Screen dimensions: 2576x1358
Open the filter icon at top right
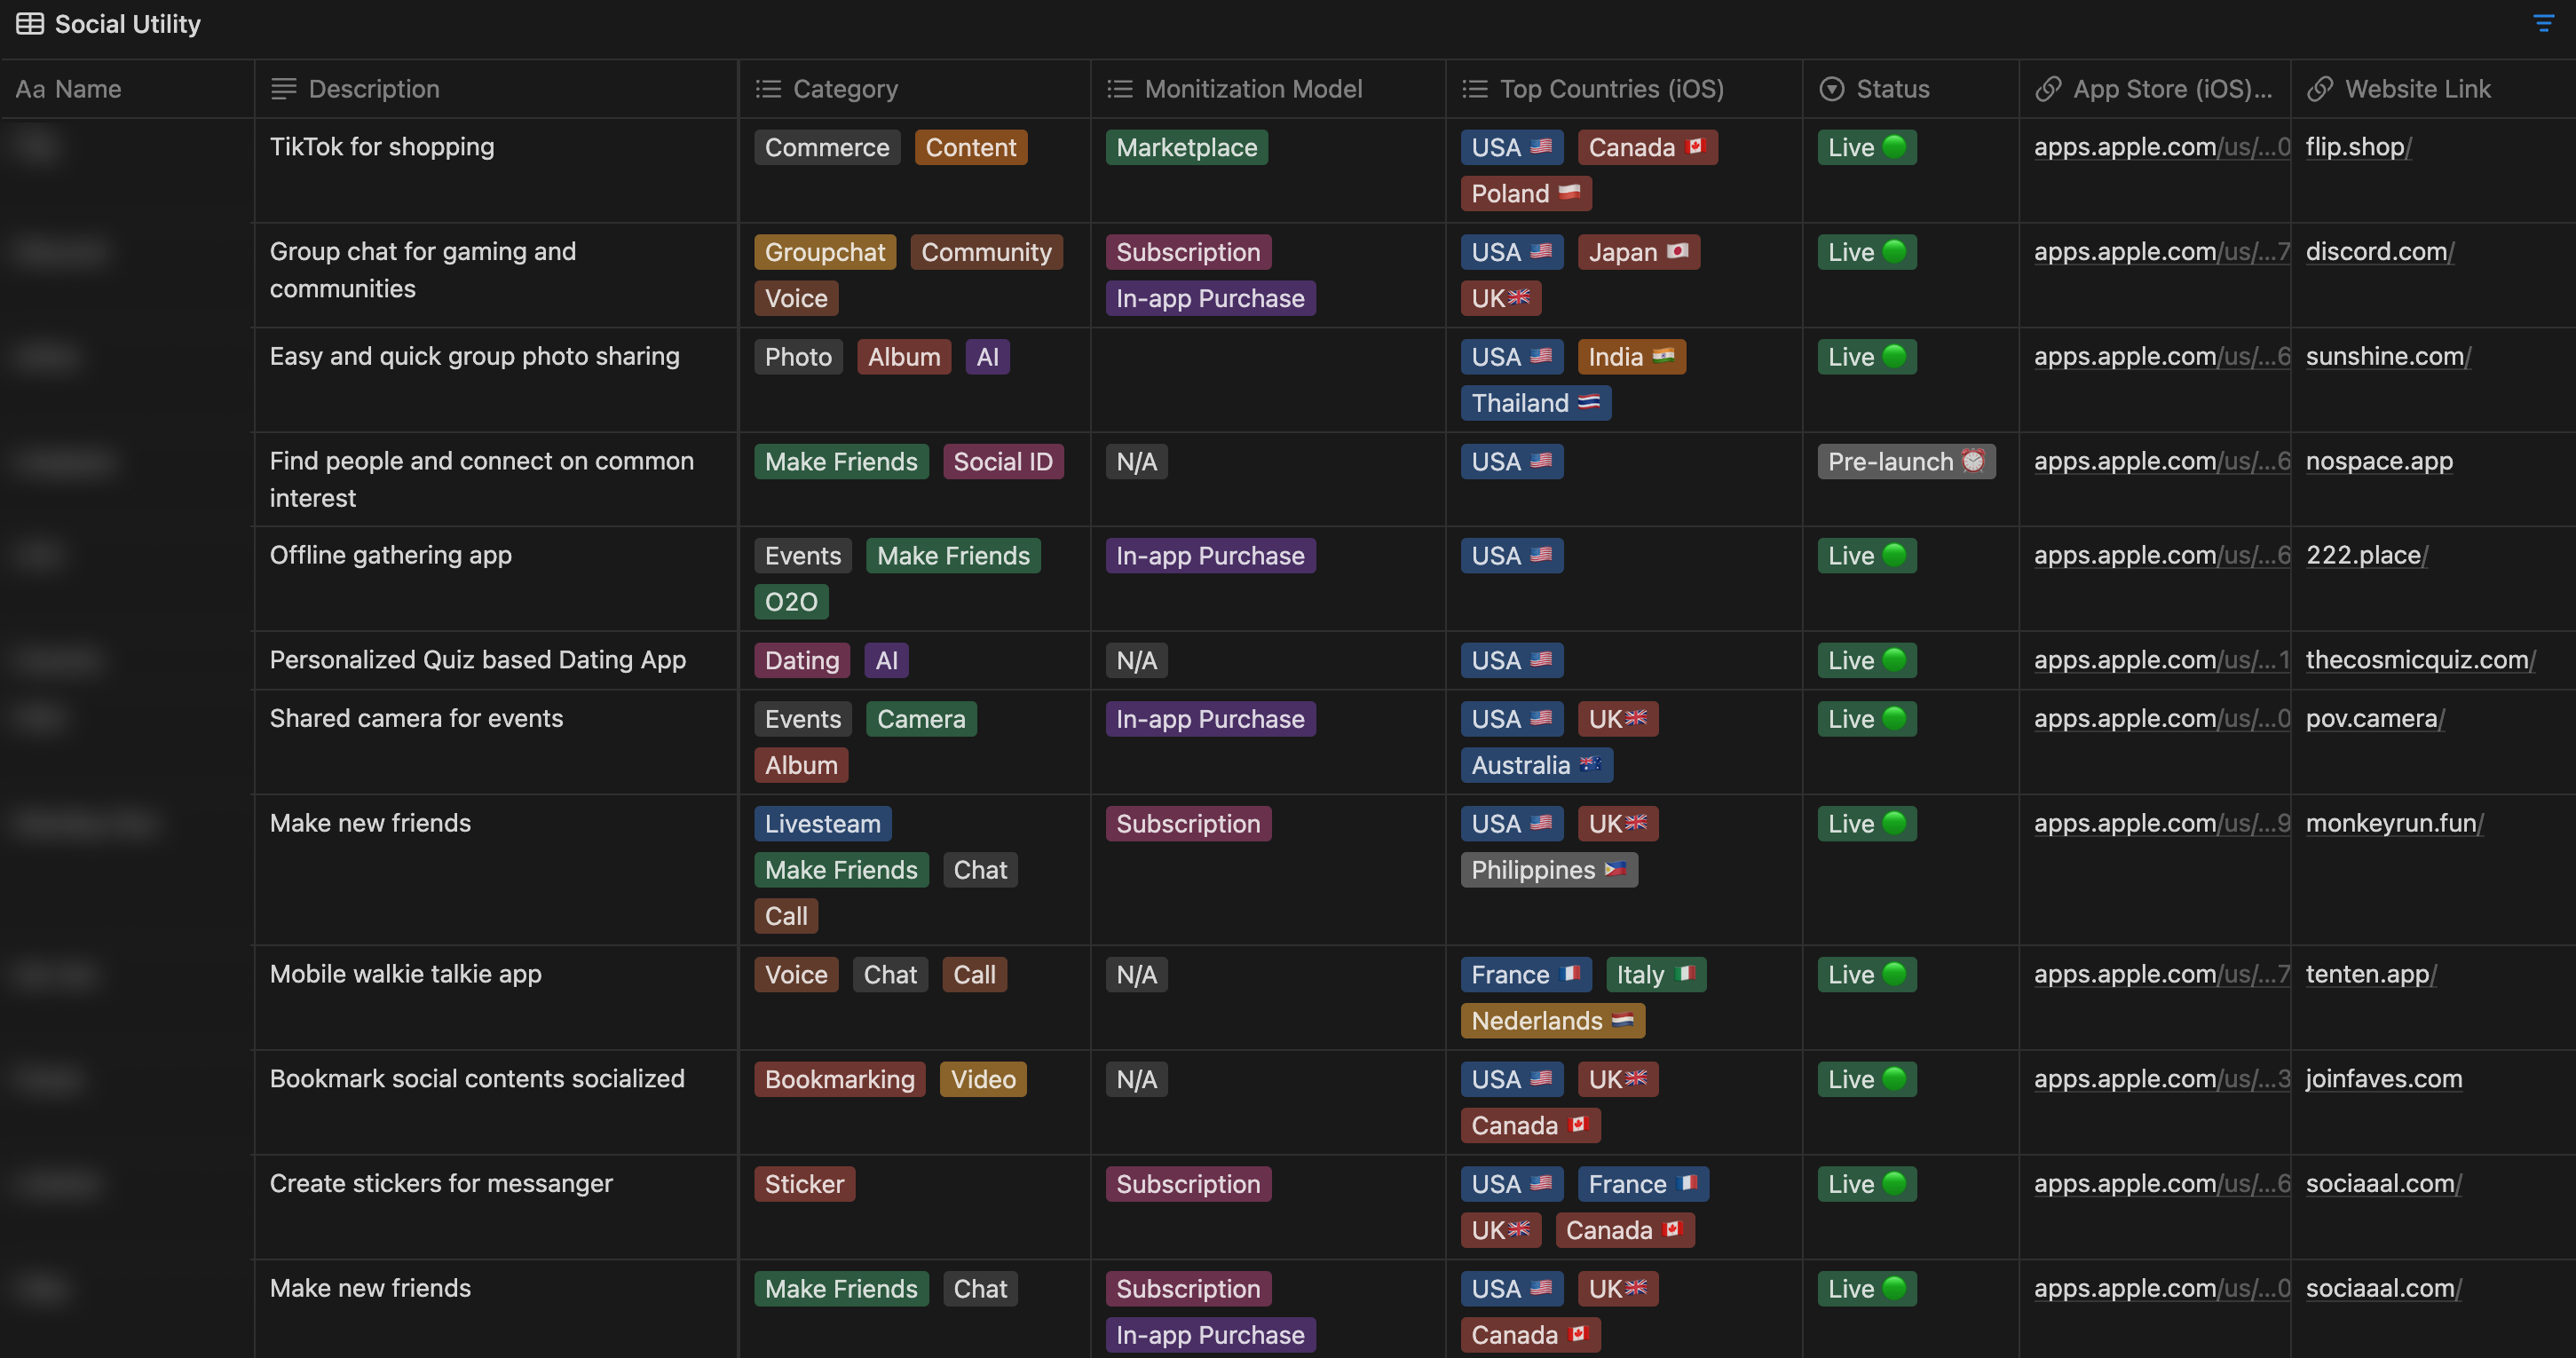coord(2544,23)
